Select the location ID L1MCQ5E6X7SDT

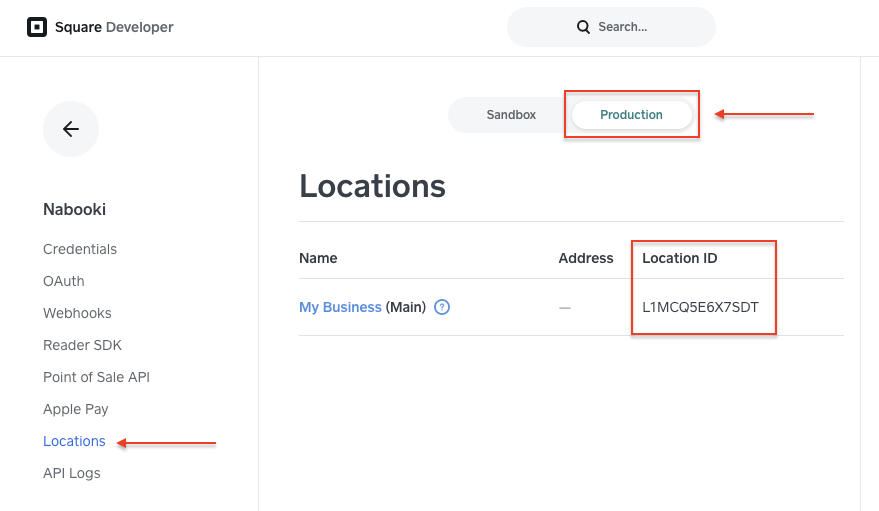point(700,307)
